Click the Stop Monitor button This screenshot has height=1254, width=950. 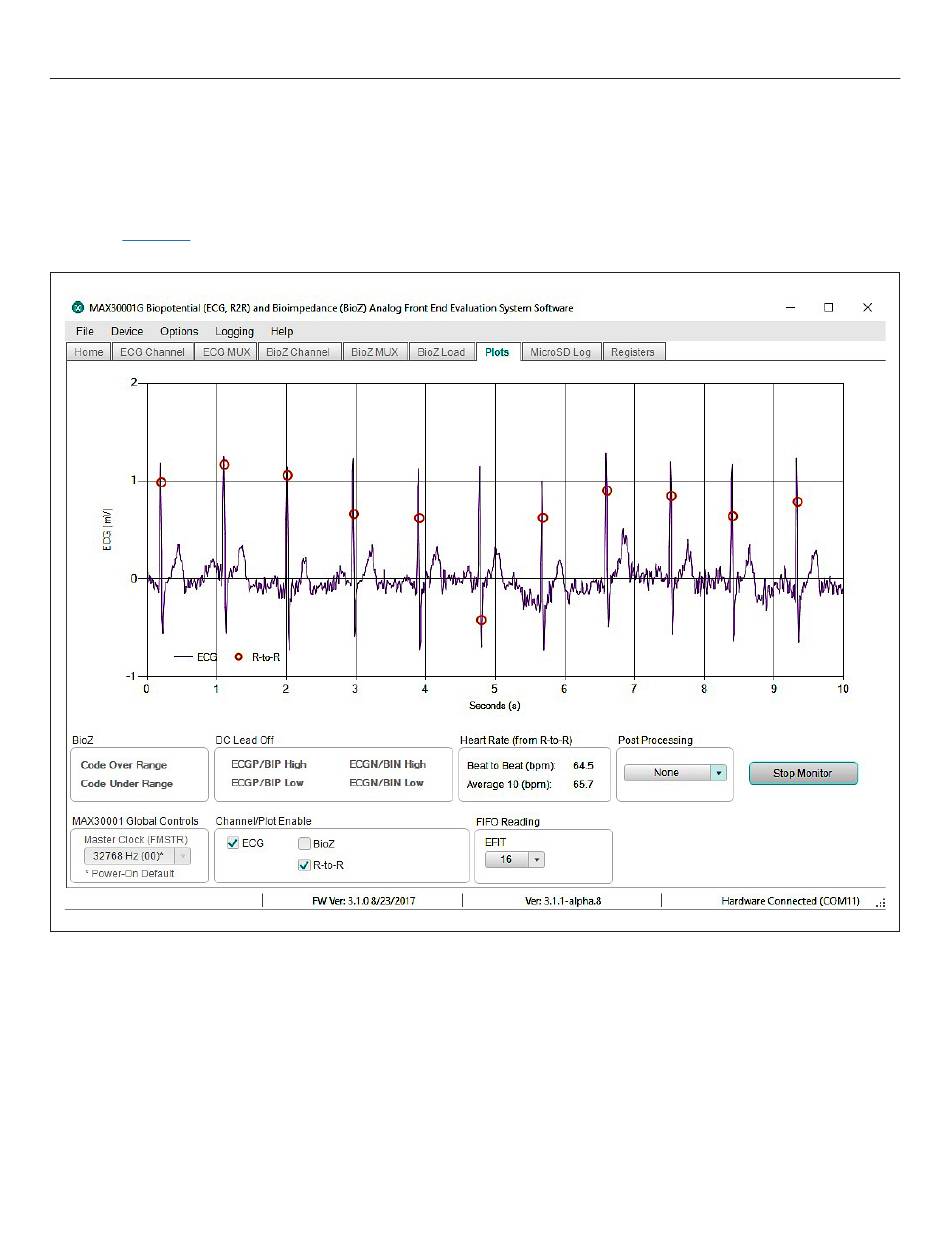pyautogui.click(x=802, y=773)
